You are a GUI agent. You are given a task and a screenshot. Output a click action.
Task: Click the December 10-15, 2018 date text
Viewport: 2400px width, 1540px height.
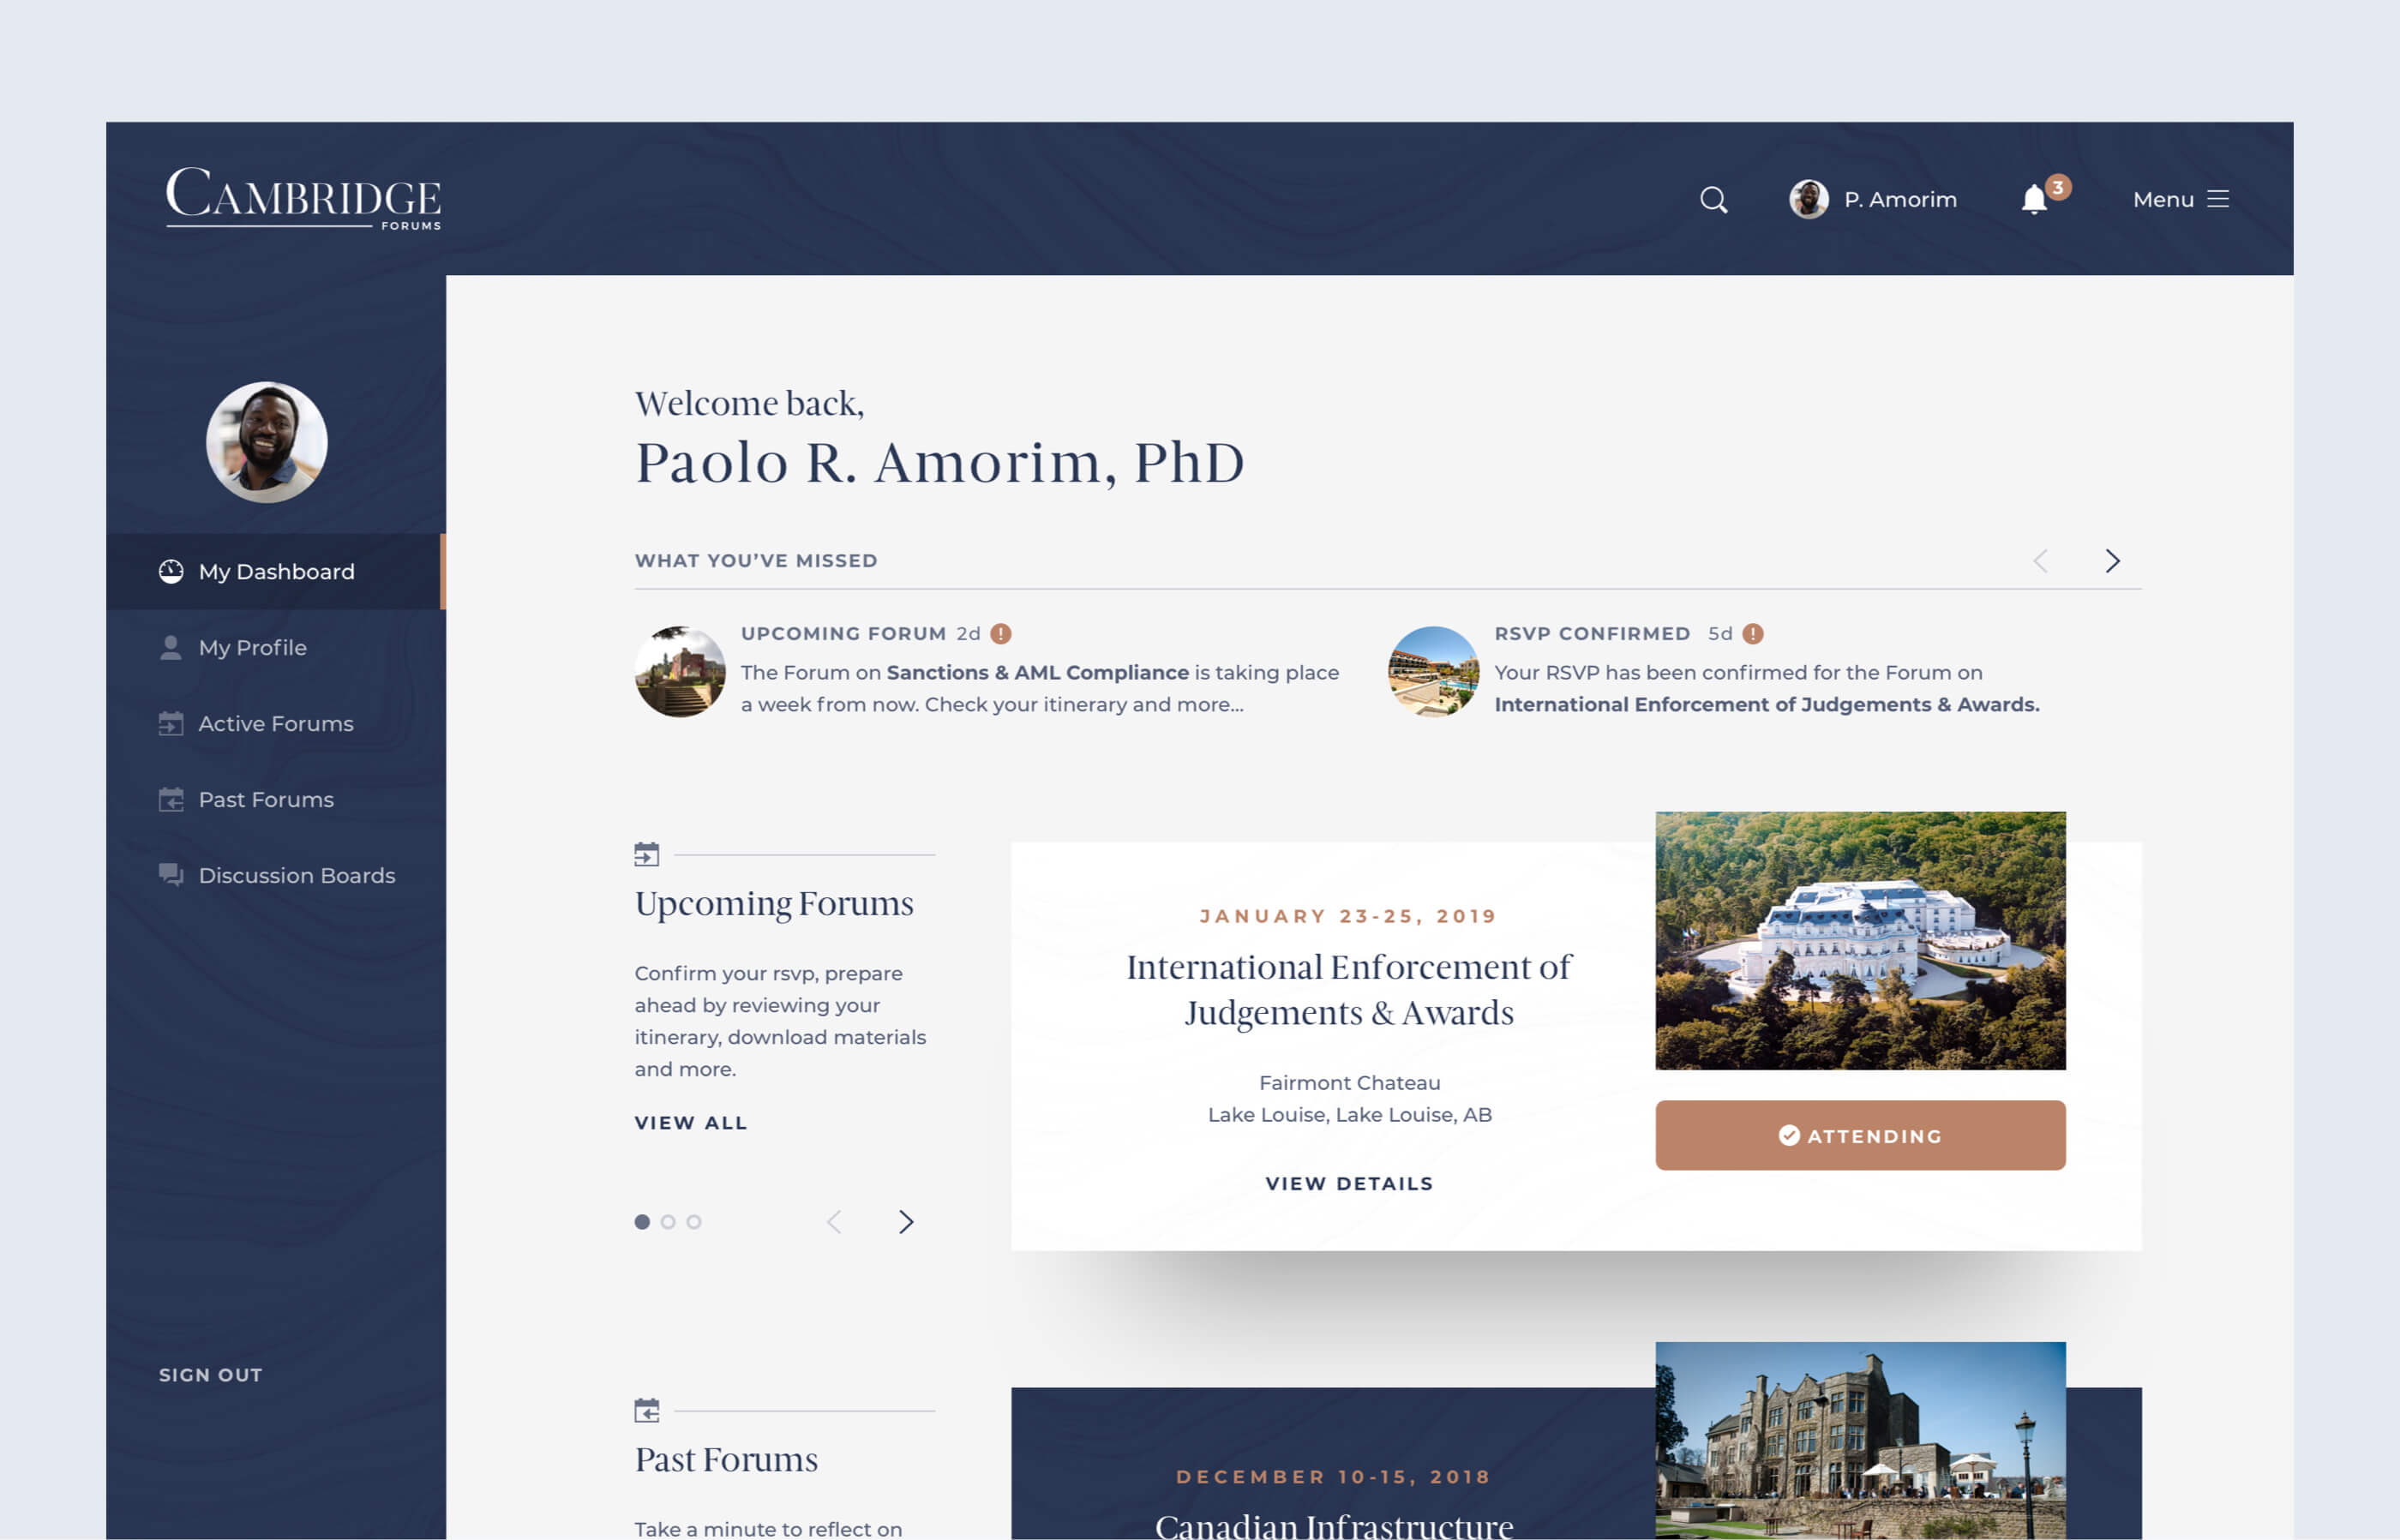click(x=1333, y=1476)
